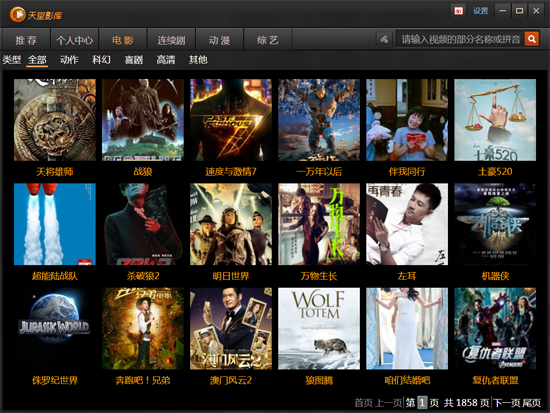The height and width of the screenshot is (413, 550).
Task: Click the 咱们结婚吧 title text
Action: tap(407, 380)
